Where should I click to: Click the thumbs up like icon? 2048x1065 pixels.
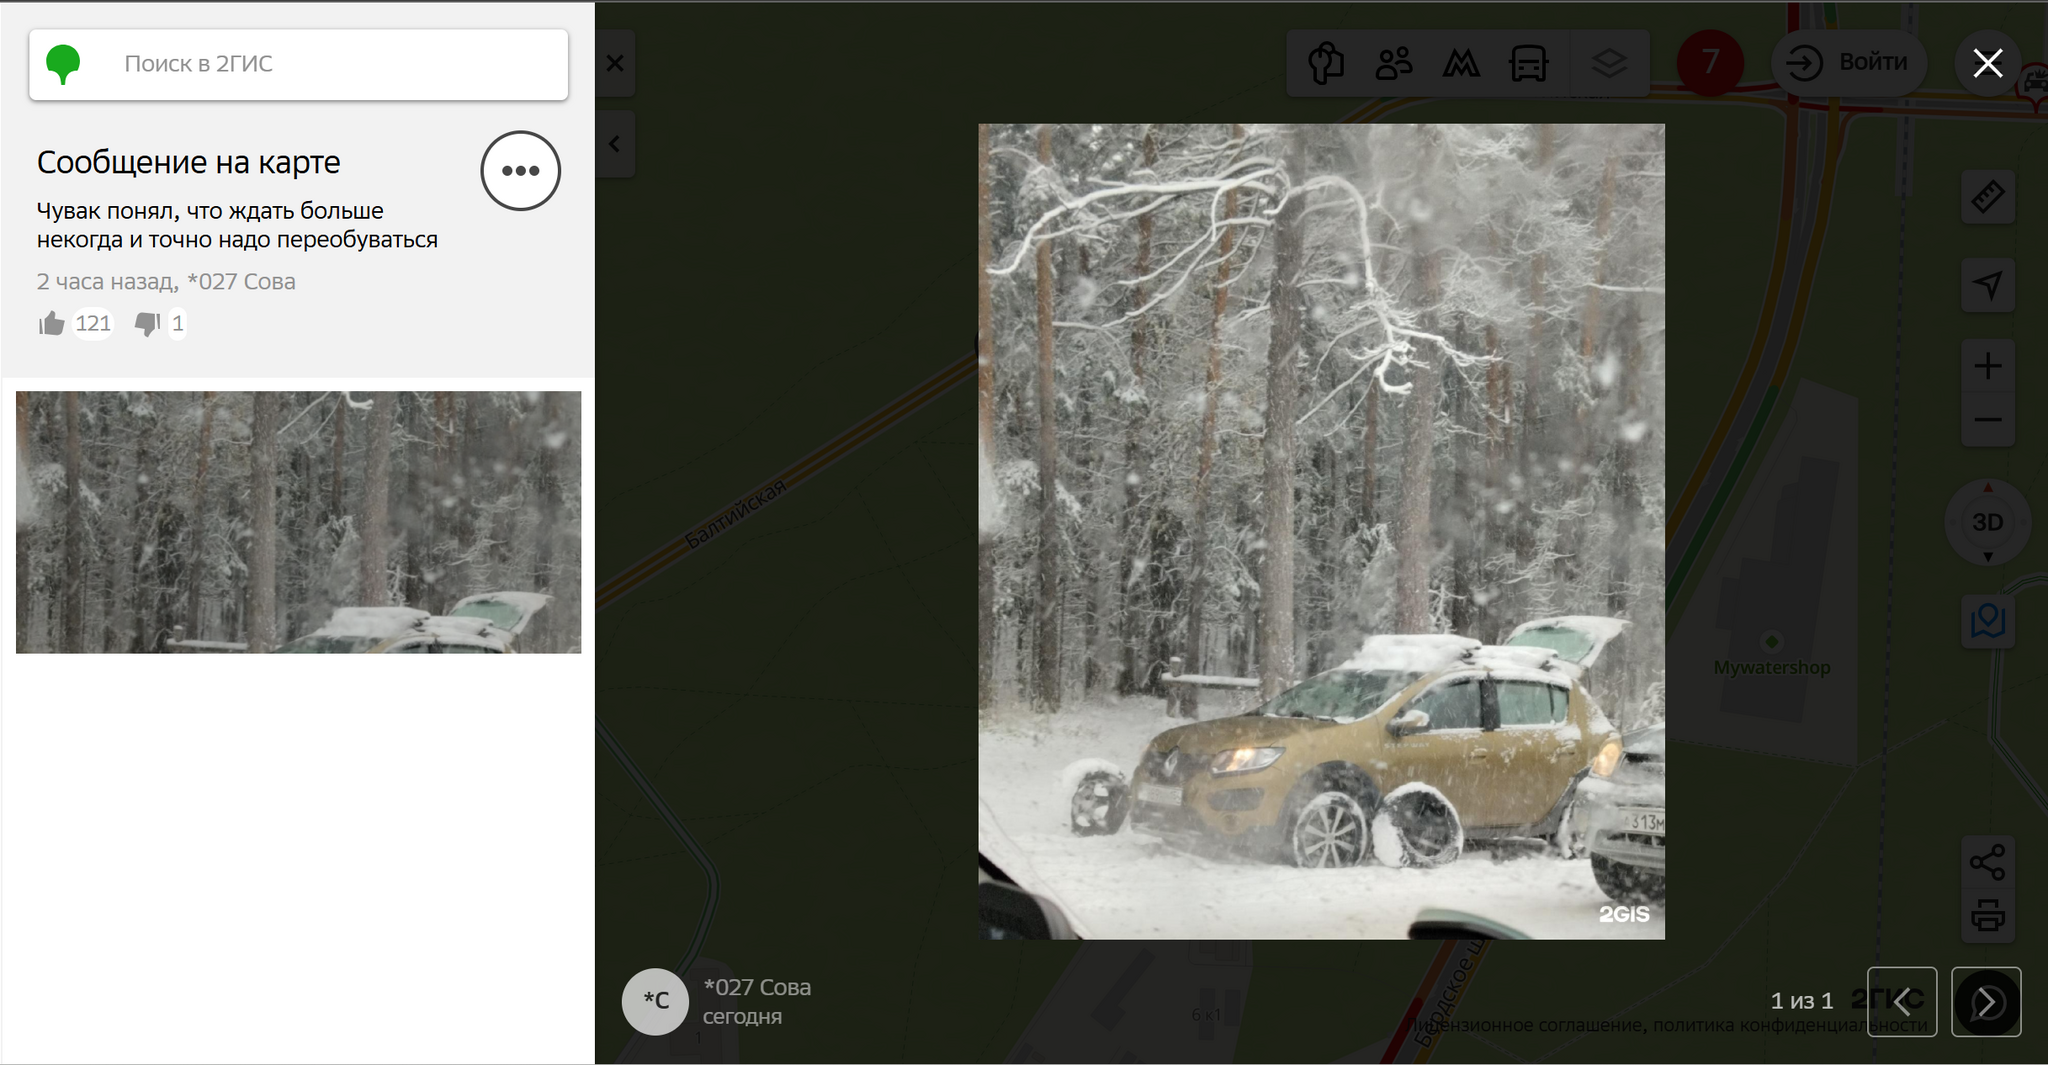point(52,323)
